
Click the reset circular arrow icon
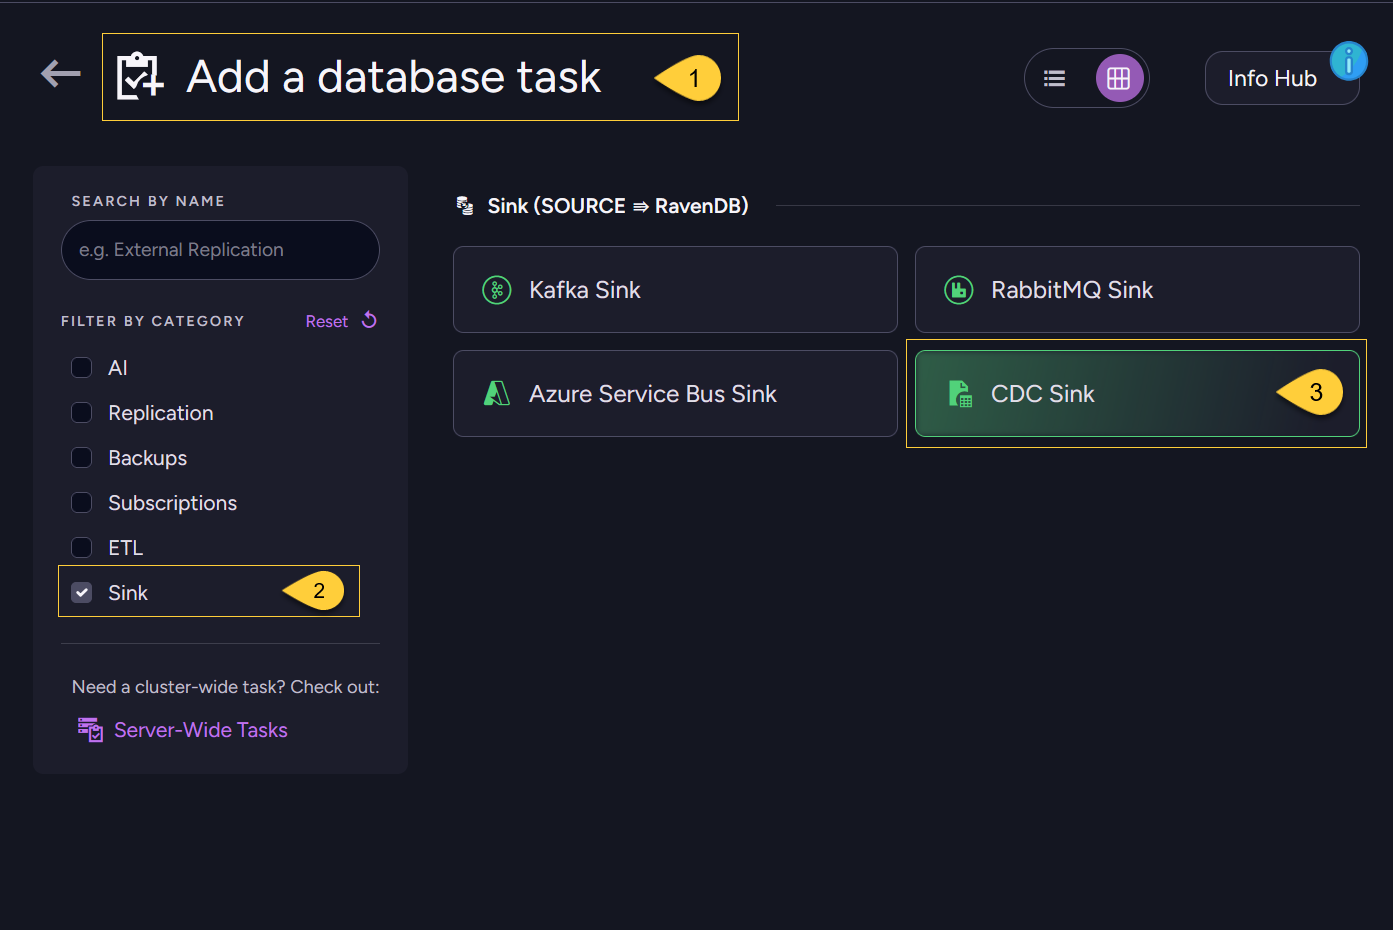coord(369,320)
